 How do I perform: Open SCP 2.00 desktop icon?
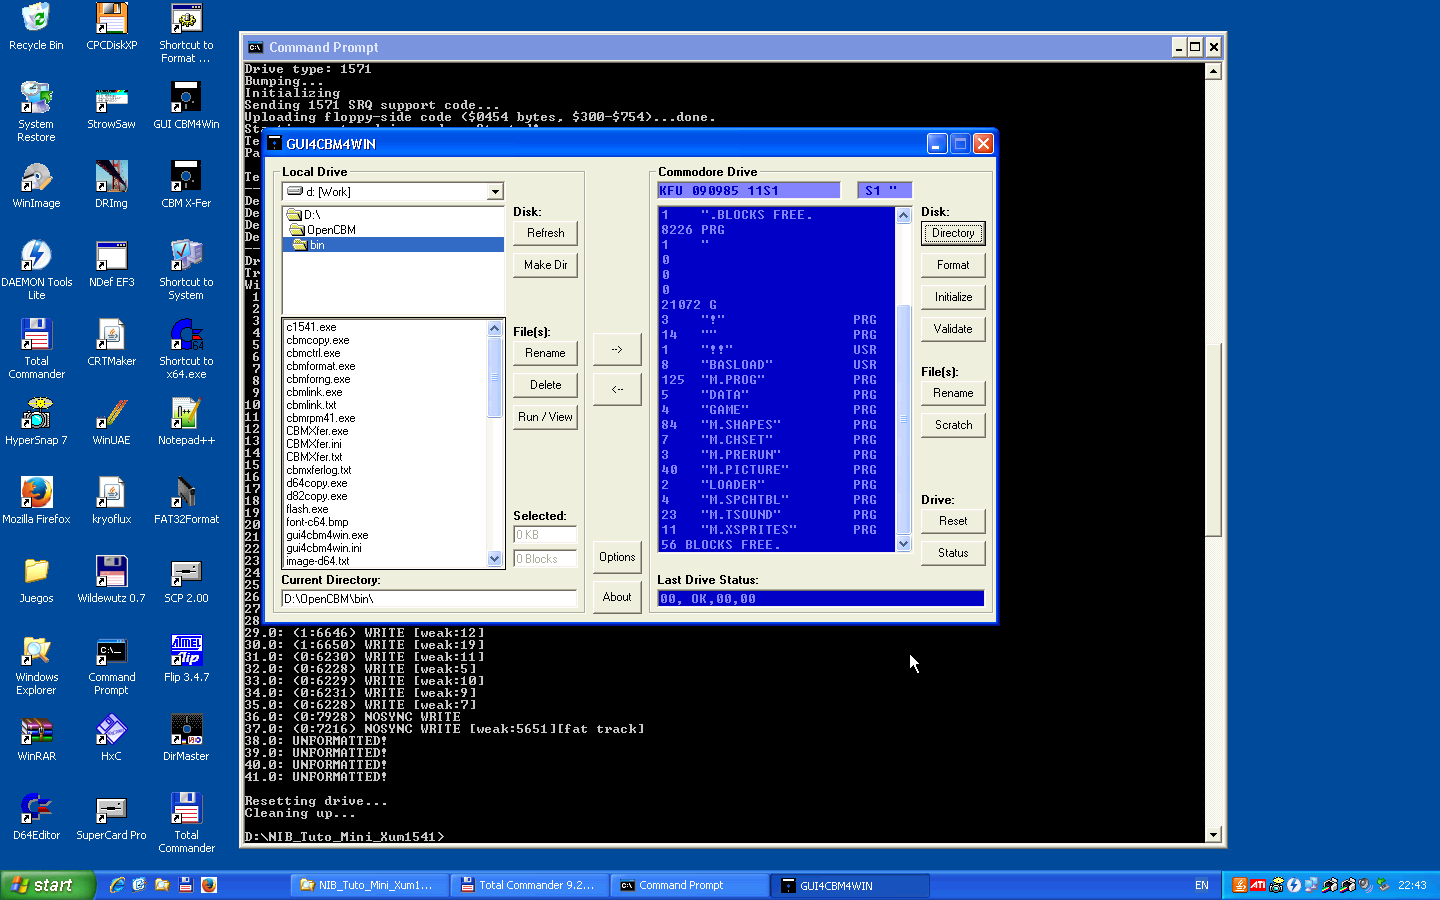pos(186,580)
